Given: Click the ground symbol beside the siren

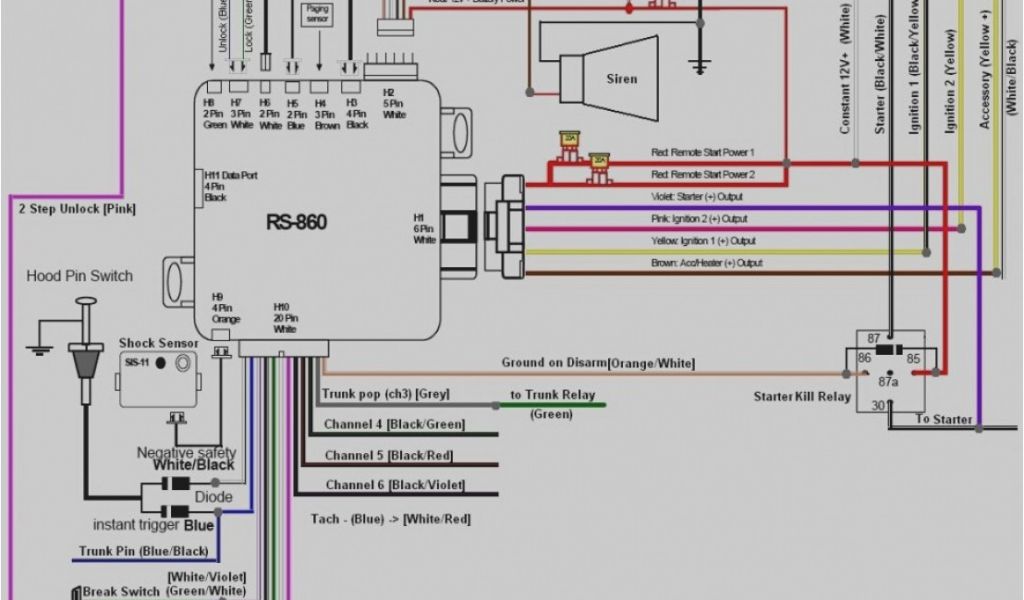Looking at the screenshot, I should [x=700, y=66].
